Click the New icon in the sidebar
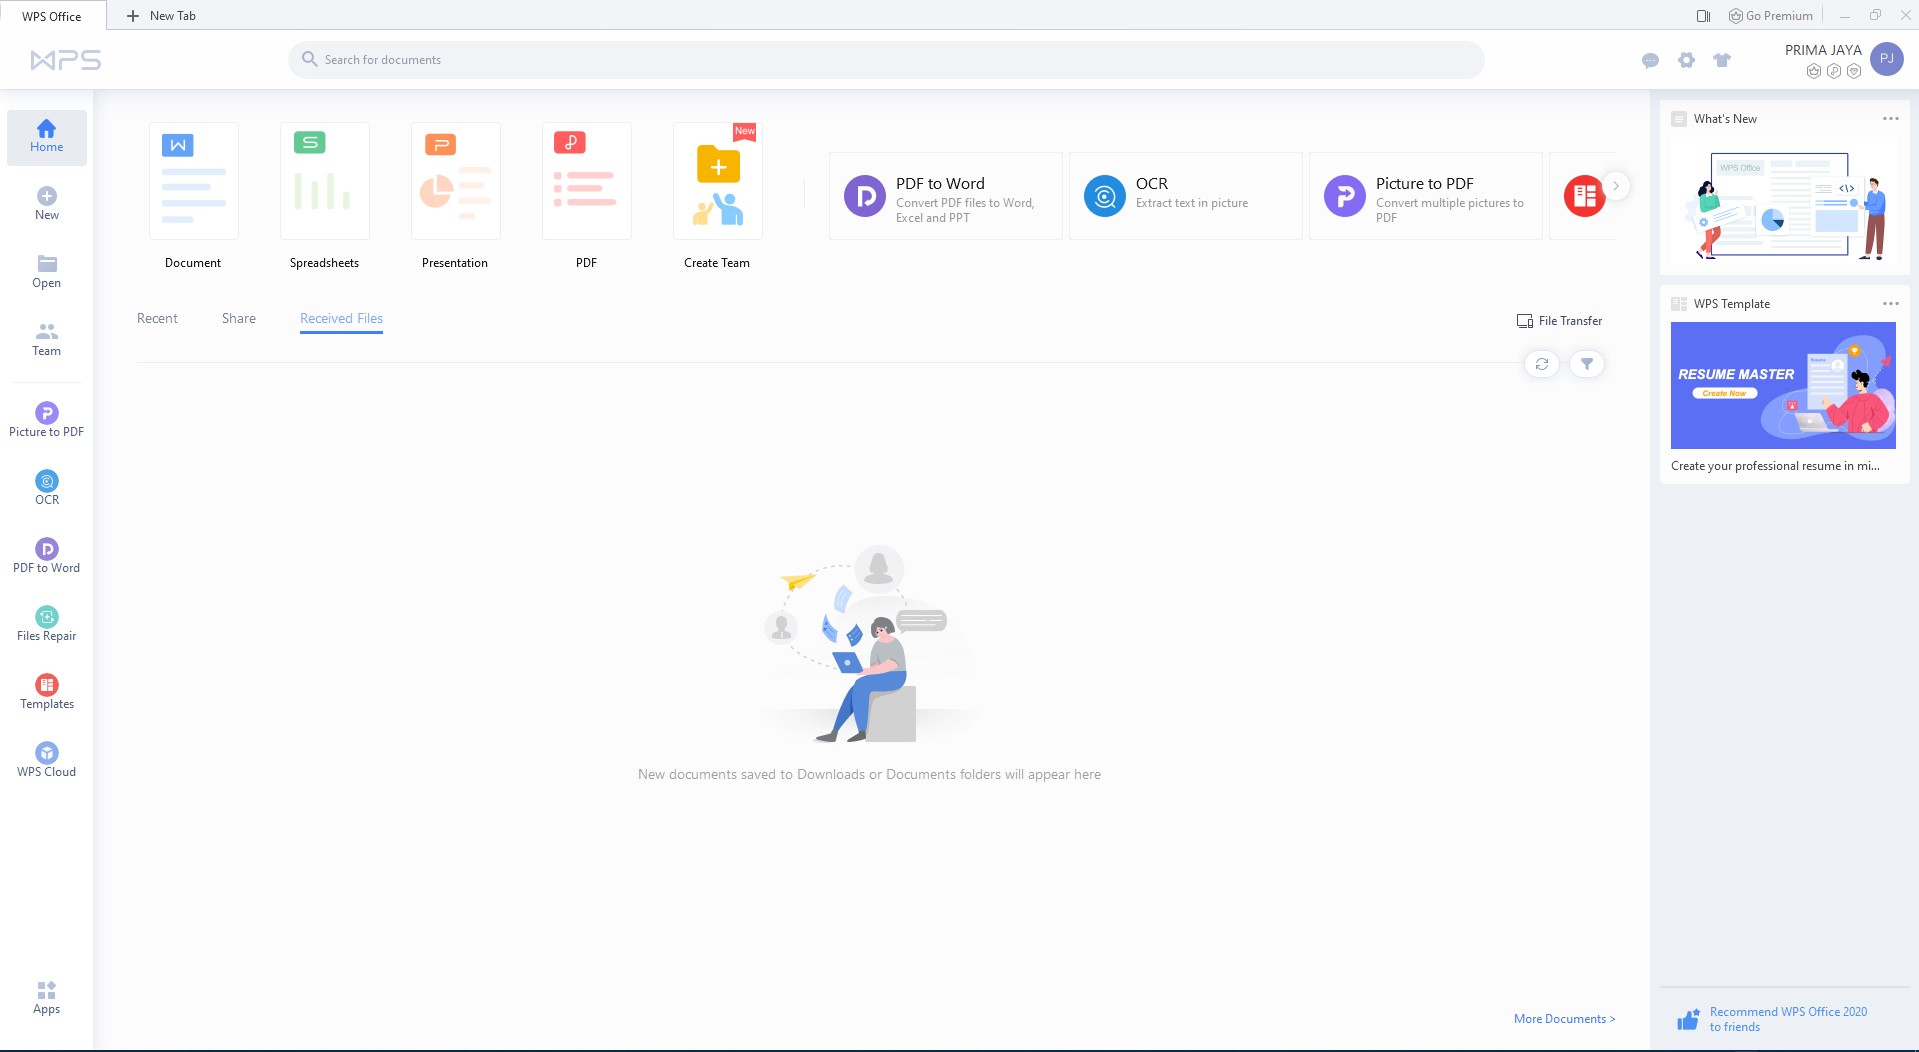 [x=47, y=196]
